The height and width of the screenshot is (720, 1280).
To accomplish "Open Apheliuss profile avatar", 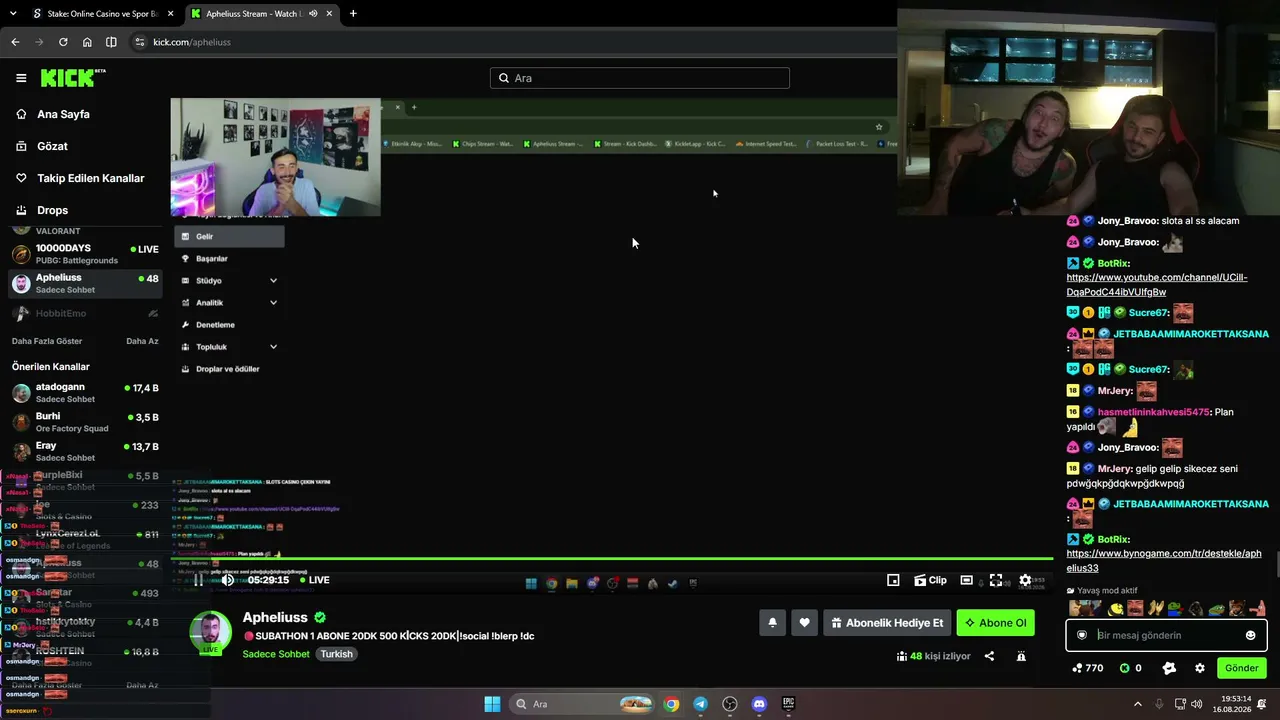I will point(211,632).
